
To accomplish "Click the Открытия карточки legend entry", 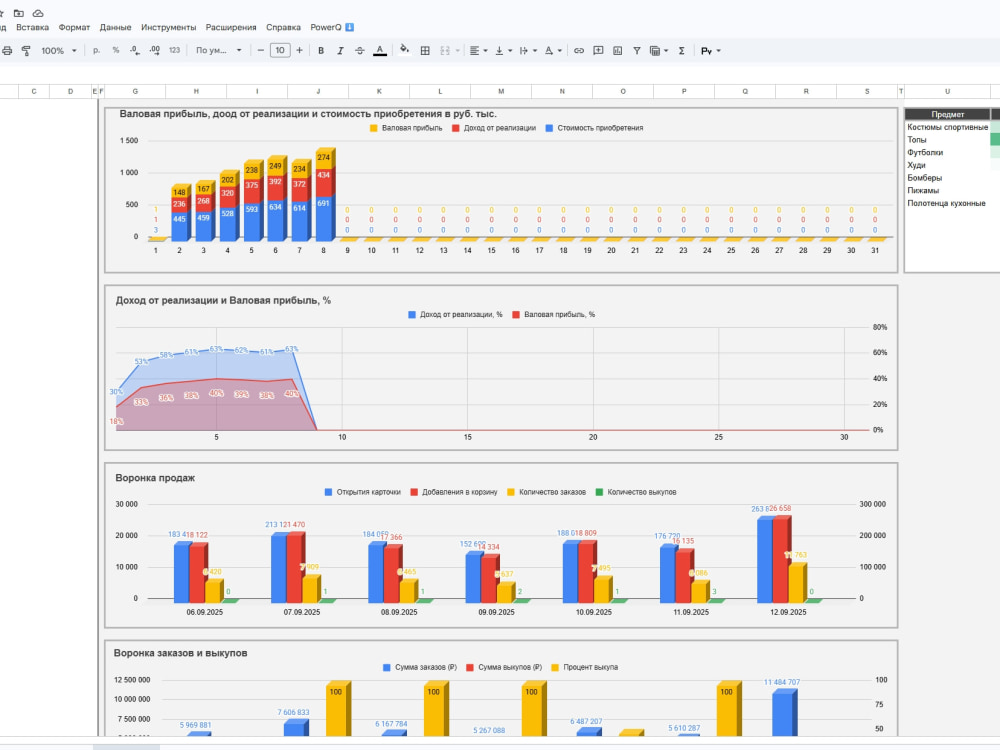I will pyautogui.click(x=363, y=492).
